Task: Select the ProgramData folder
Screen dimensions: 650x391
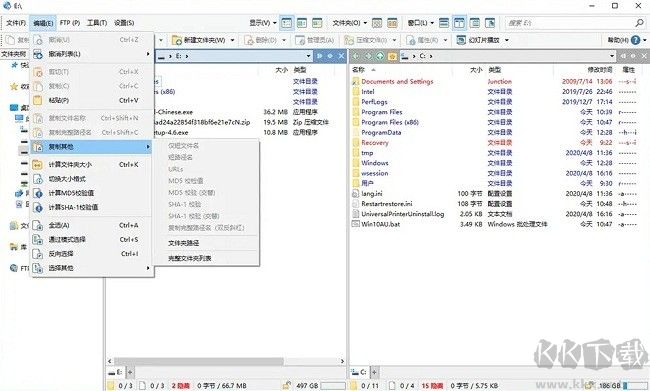Action: click(x=381, y=133)
